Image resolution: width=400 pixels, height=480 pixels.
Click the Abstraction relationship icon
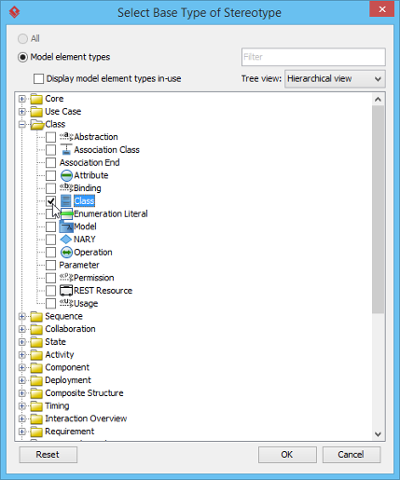click(66, 137)
